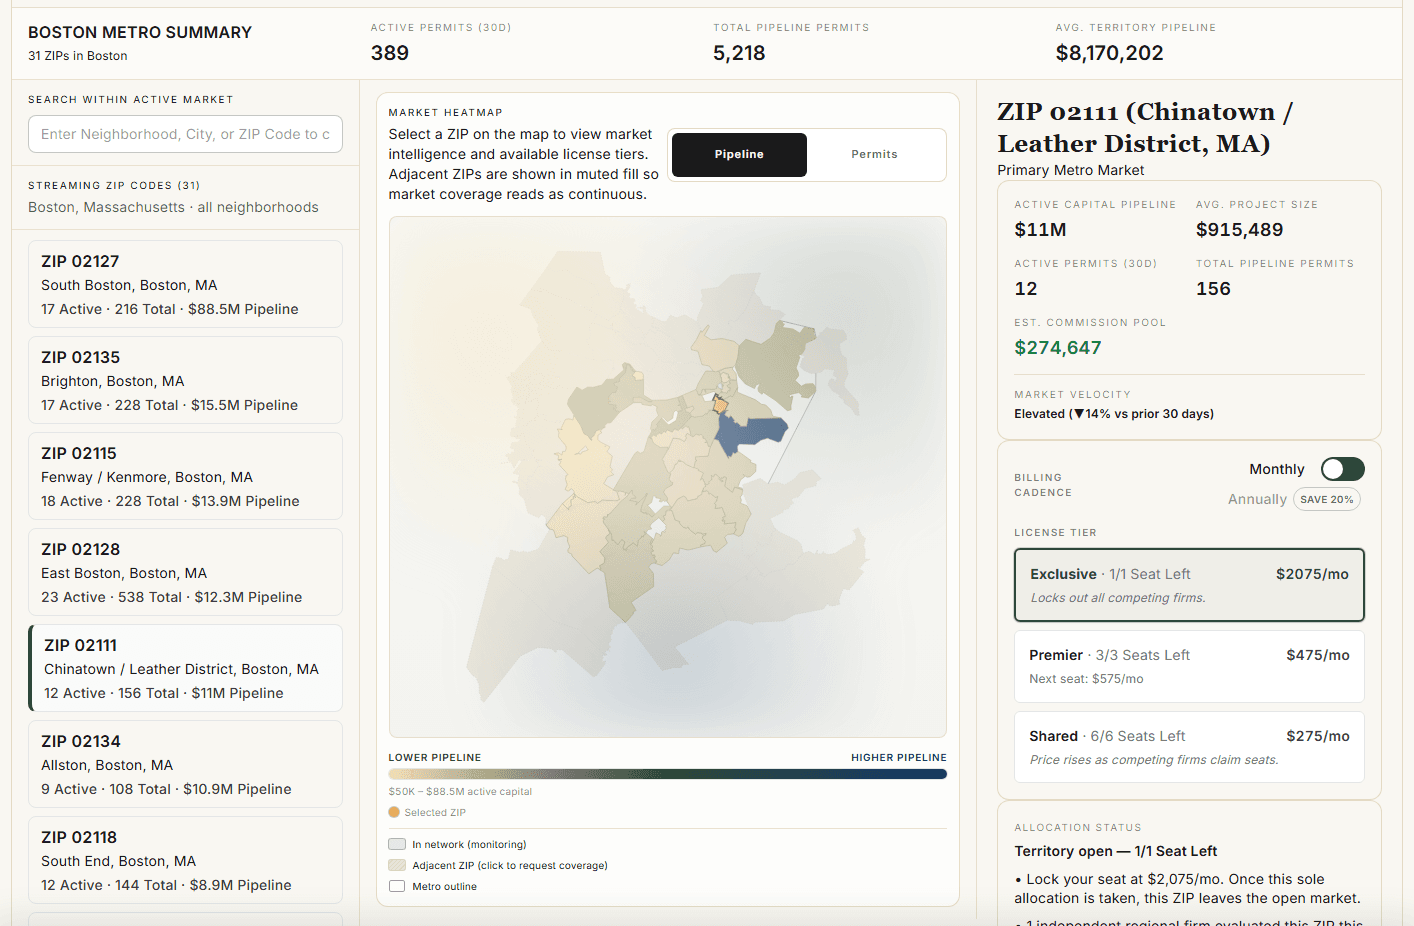The image size is (1414, 926).
Task: Click the Total Pipeline Permits value 5,218
Action: [x=739, y=53]
